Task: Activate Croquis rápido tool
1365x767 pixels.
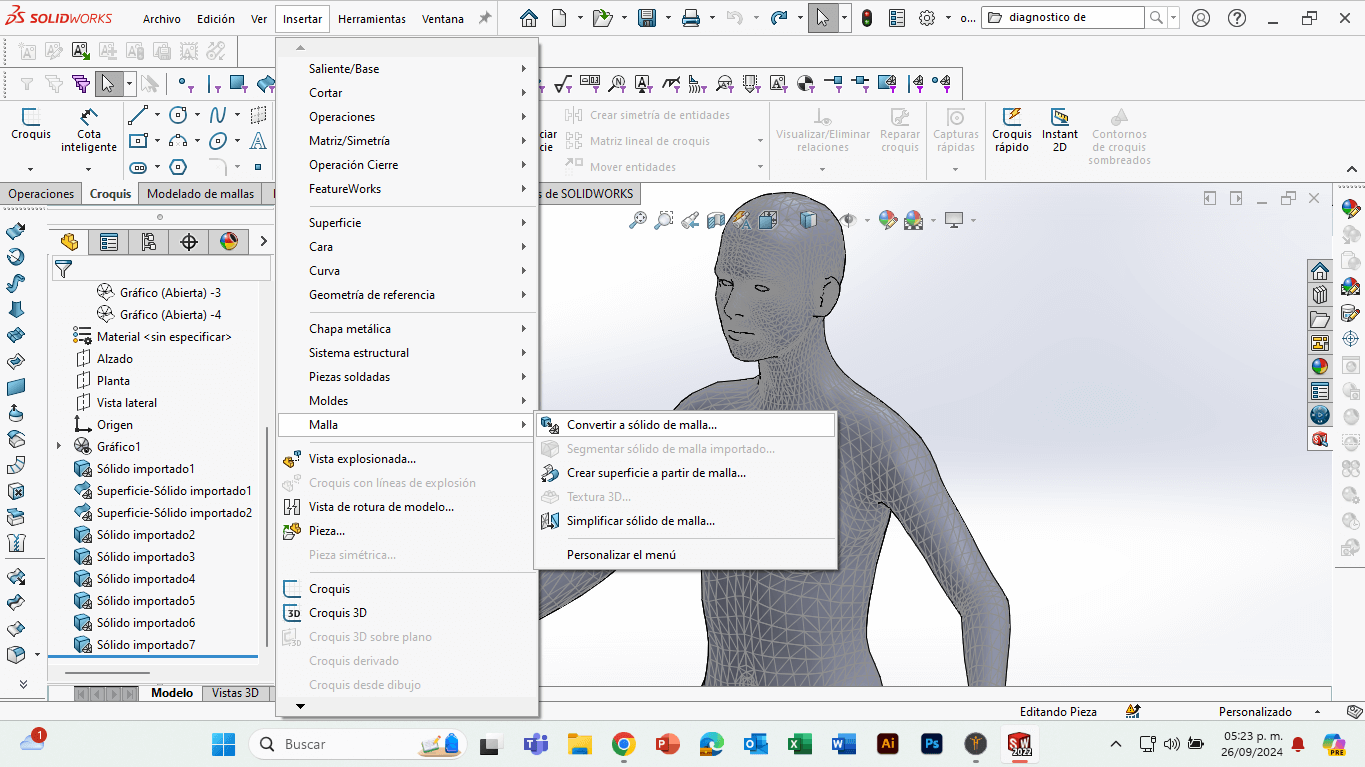Action: coord(1012,130)
